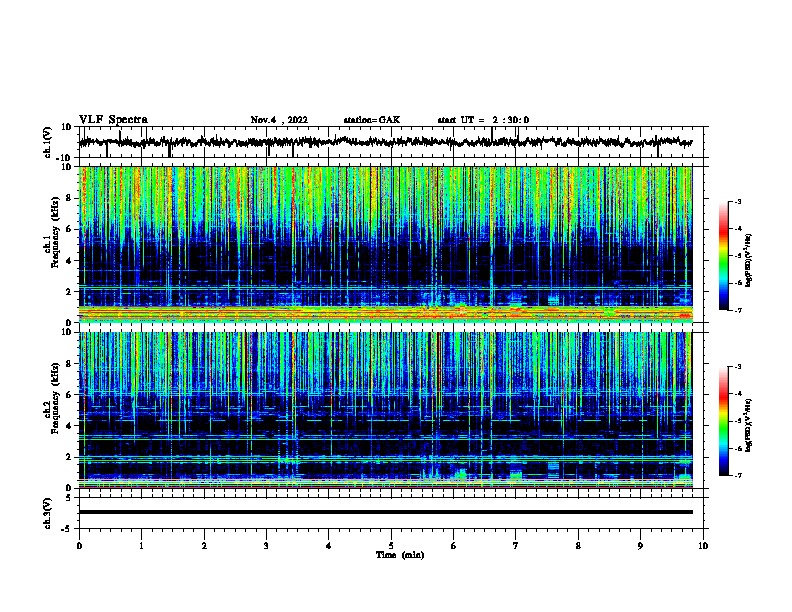The width and height of the screenshot is (792, 612).
Task: Click the "-3" label on ch.1 color scale
Action: coord(737,201)
